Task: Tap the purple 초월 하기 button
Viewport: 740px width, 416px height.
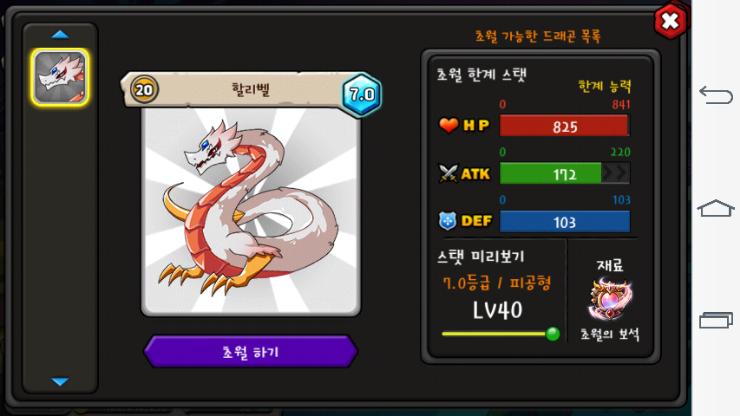Action: (x=251, y=351)
